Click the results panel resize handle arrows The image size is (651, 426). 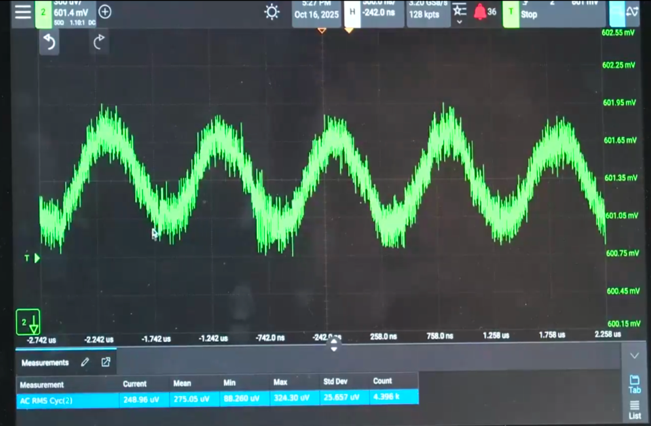(x=334, y=345)
